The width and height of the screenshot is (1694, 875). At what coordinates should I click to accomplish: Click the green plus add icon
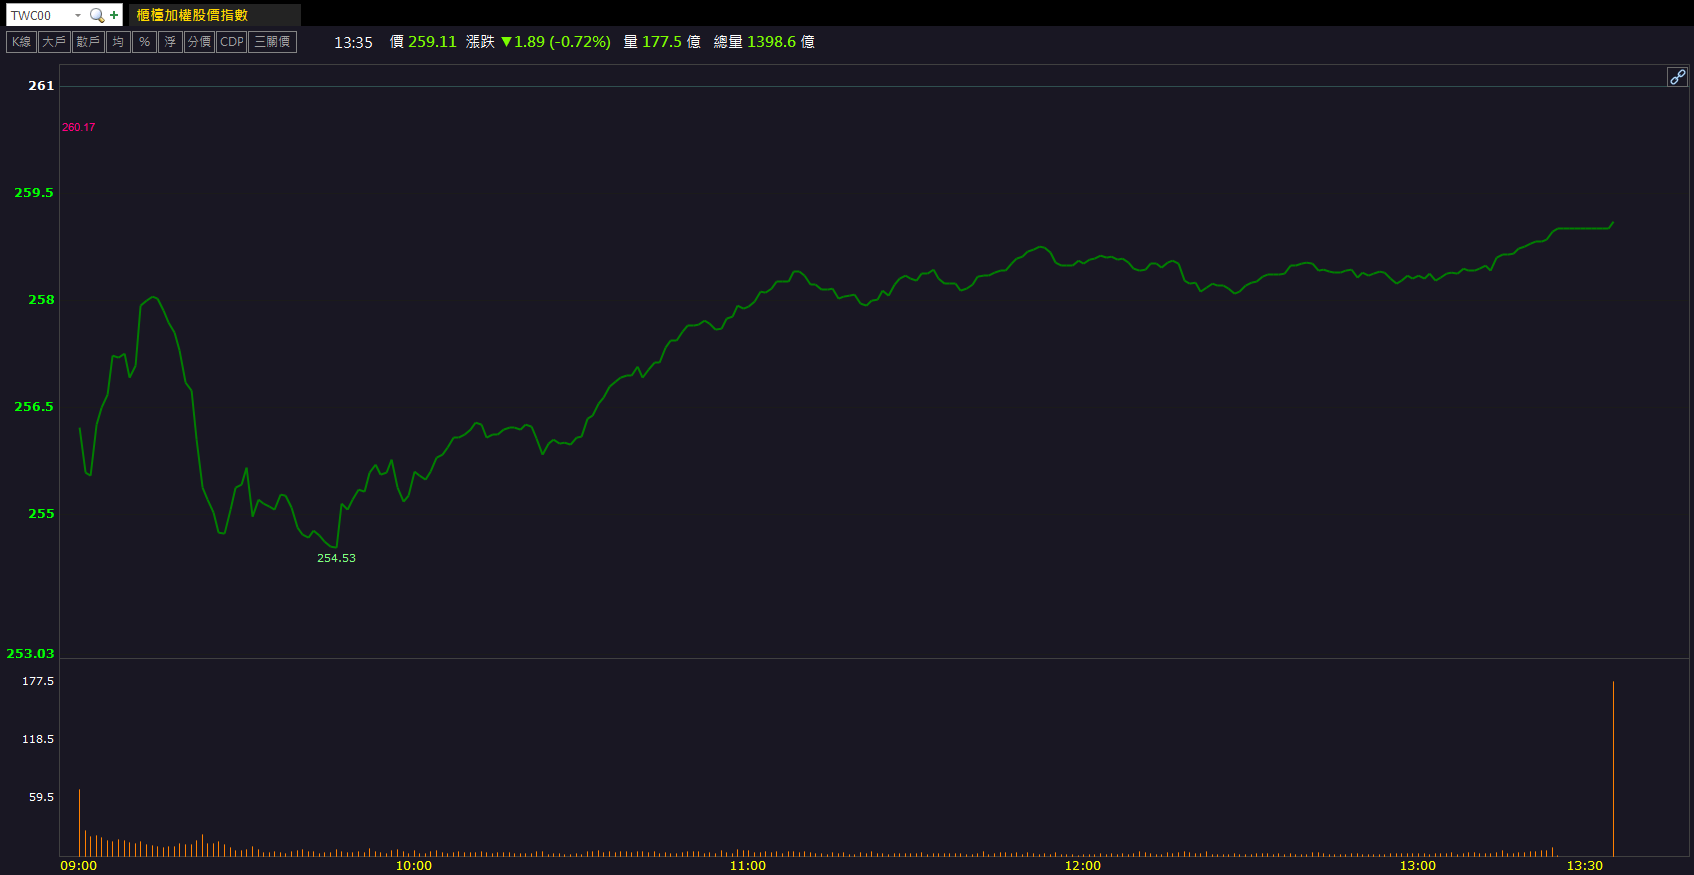click(x=114, y=15)
